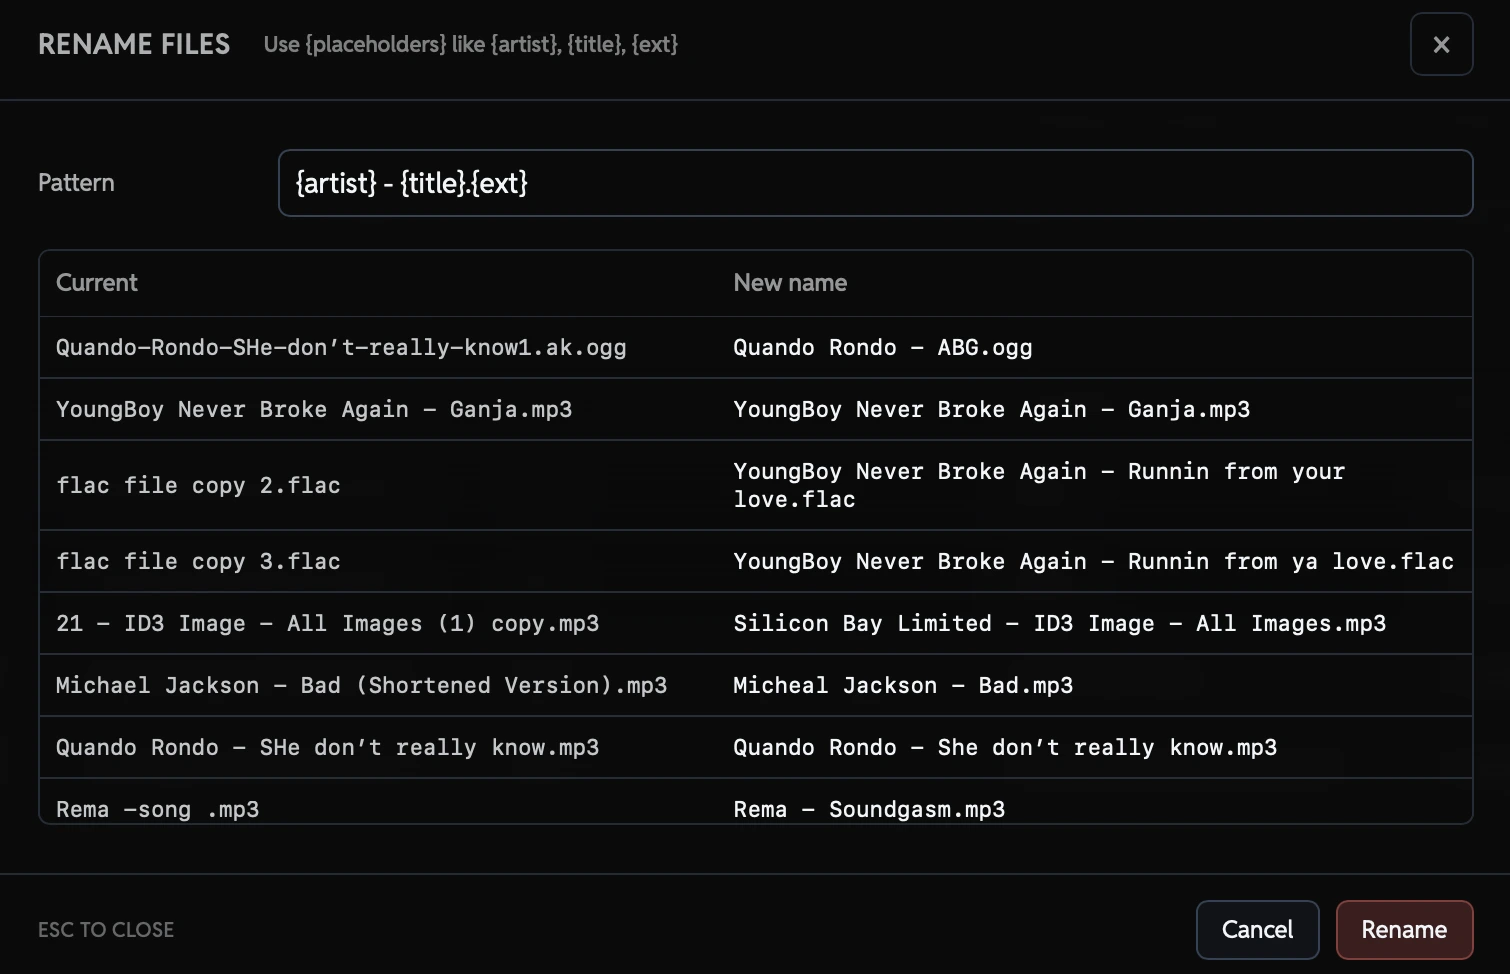The width and height of the screenshot is (1510, 974).
Task: Click the flac file copy 2.flac entry
Action: point(197,485)
